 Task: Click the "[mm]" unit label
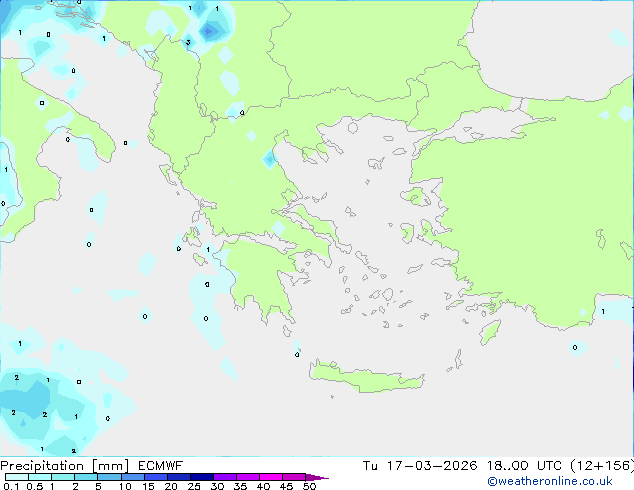[110, 466]
